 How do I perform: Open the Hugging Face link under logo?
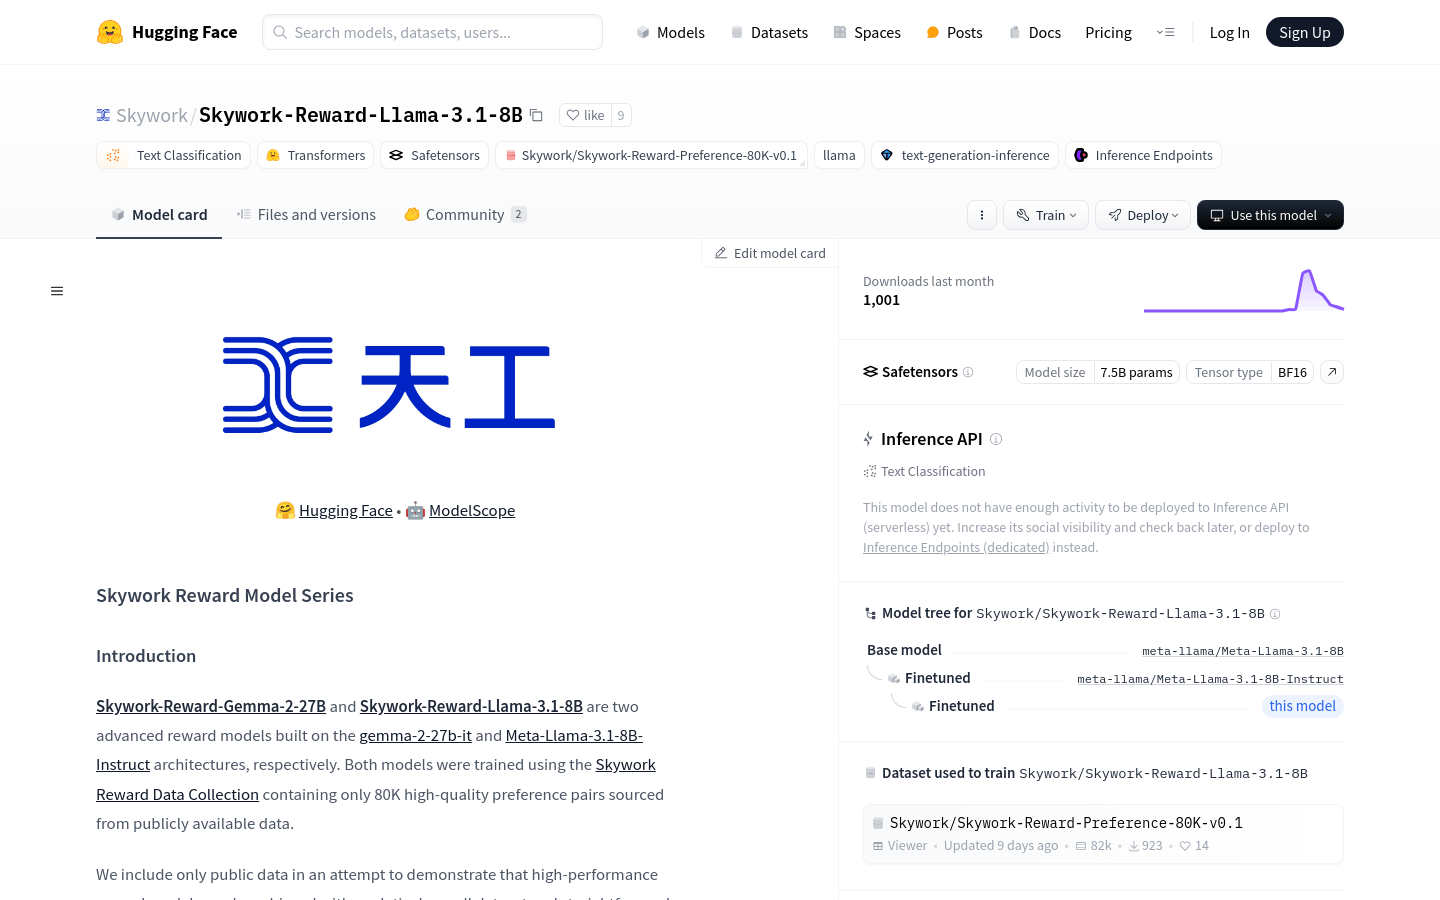[346, 510]
